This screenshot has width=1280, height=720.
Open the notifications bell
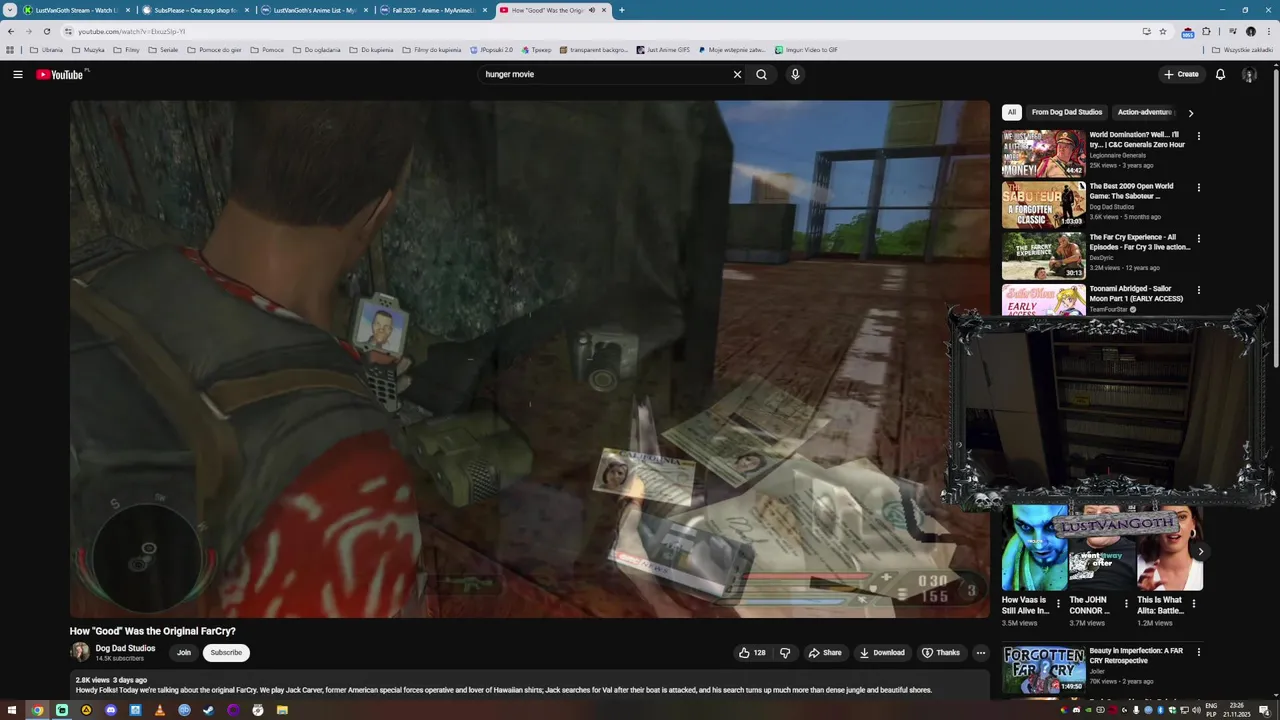[1220, 74]
